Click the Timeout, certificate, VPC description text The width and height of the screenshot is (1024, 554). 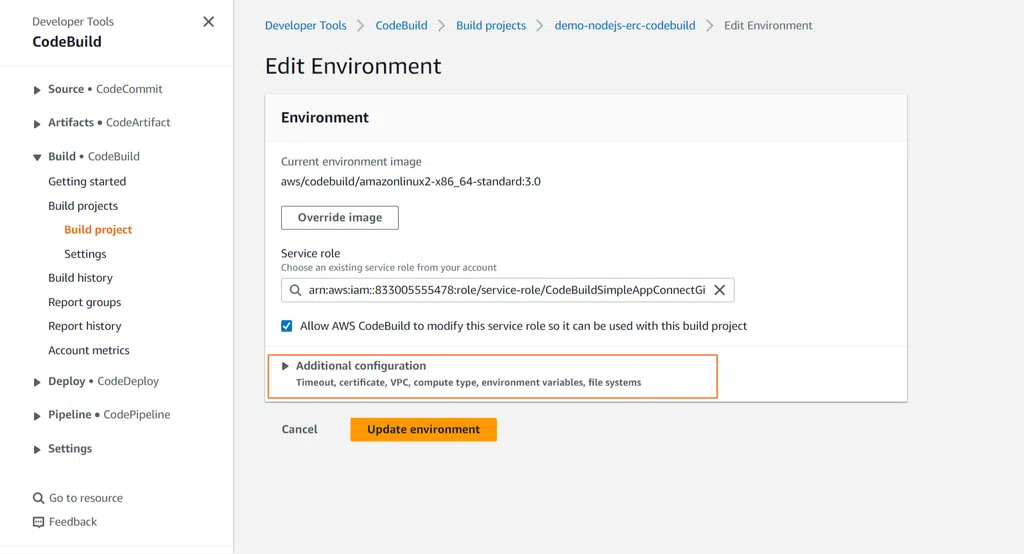(468, 382)
